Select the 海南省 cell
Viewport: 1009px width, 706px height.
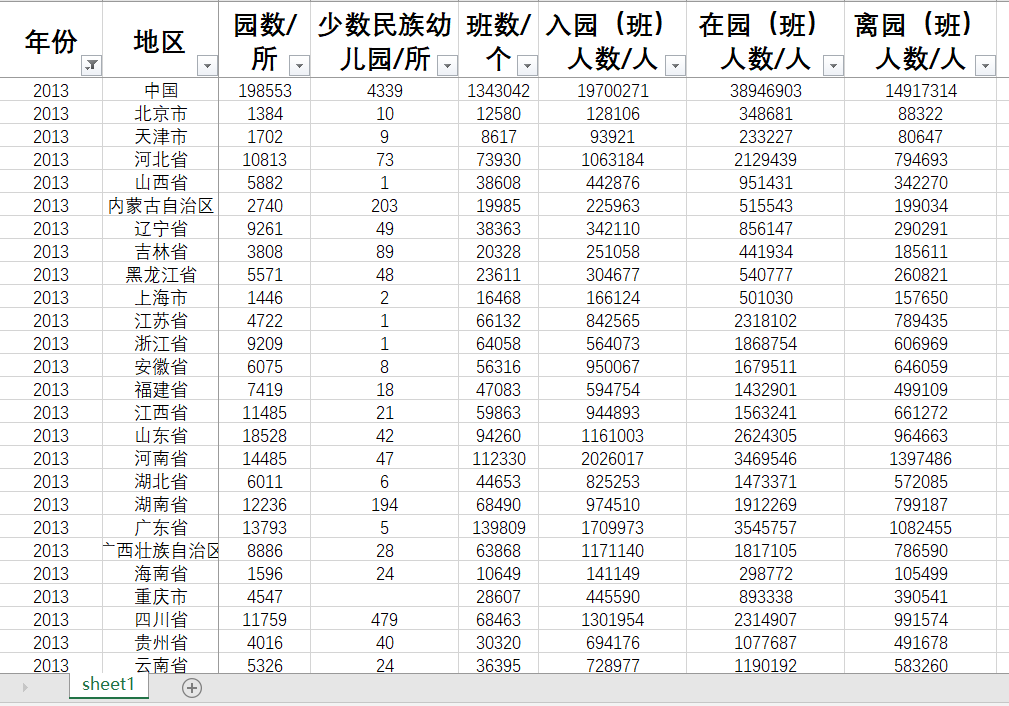(x=160, y=574)
